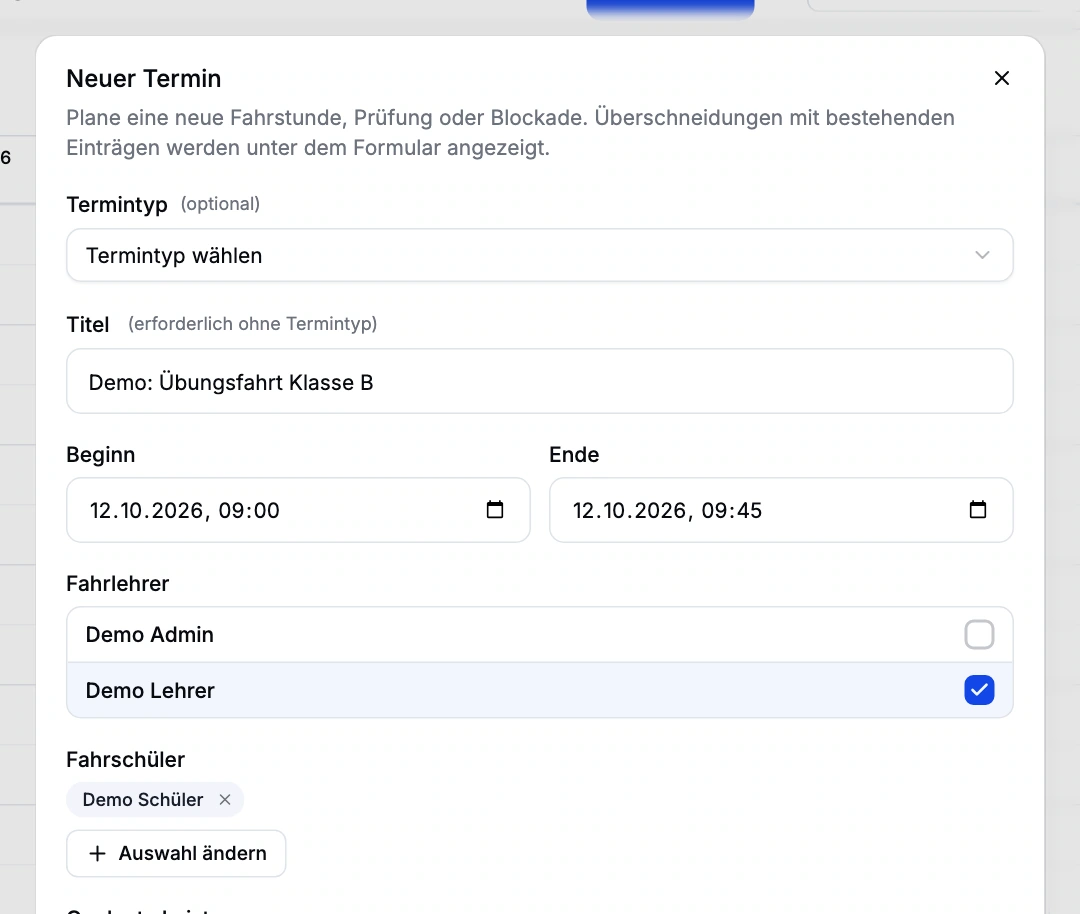The height and width of the screenshot is (914, 1080).
Task: Click the Beginn field label
Action: coord(101,455)
